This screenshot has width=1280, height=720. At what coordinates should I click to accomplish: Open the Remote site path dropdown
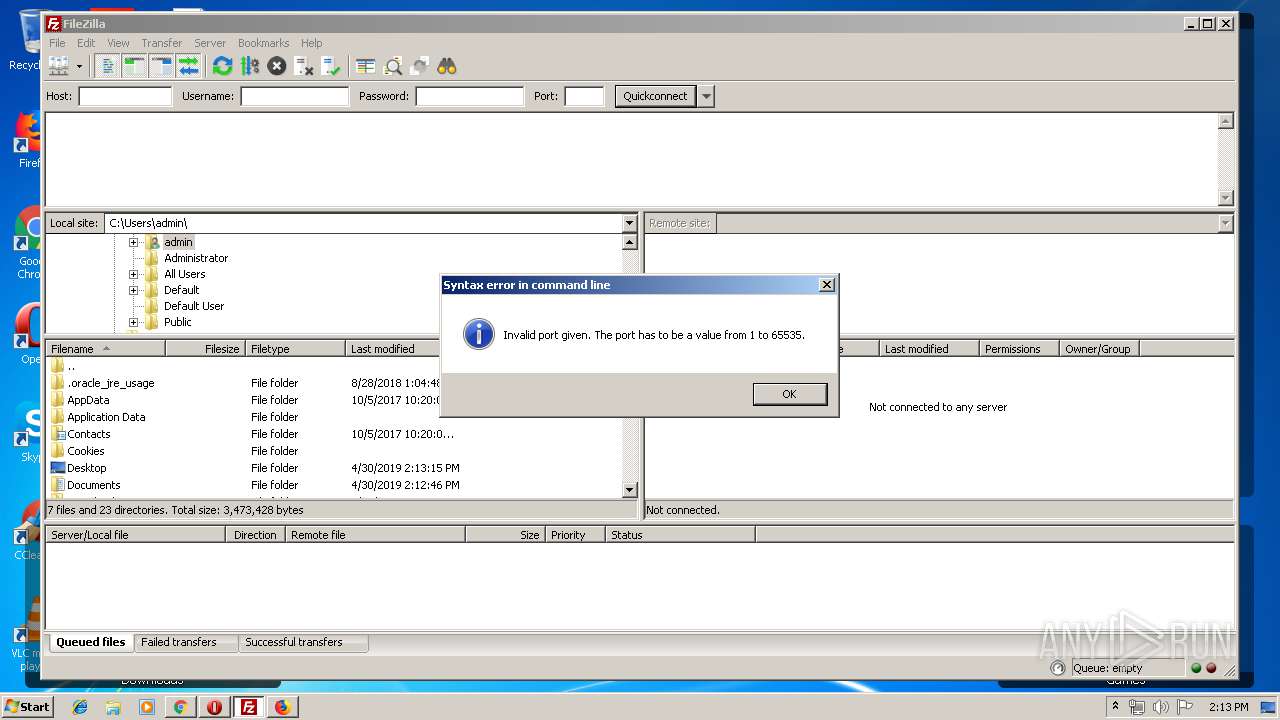click(1226, 223)
